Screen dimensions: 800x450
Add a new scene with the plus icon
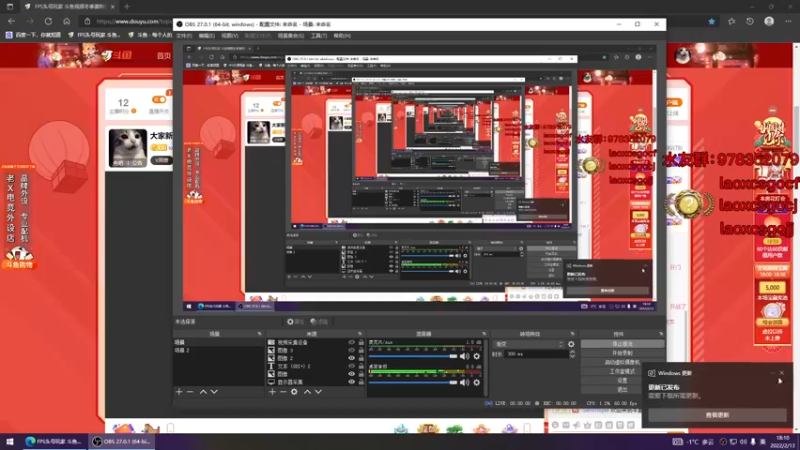click(x=179, y=392)
